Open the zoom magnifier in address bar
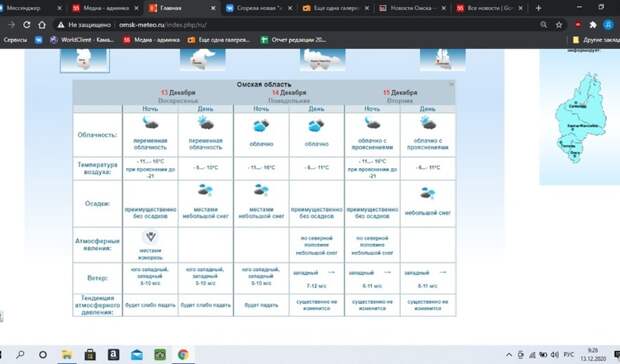Screen dimensions: 620x364 [x=544, y=25]
